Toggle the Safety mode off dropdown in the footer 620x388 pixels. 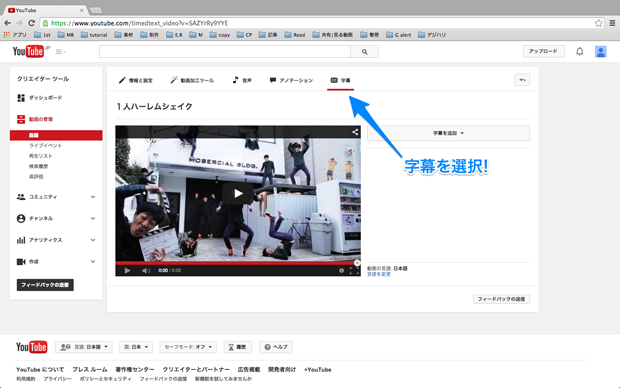click(188, 347)
